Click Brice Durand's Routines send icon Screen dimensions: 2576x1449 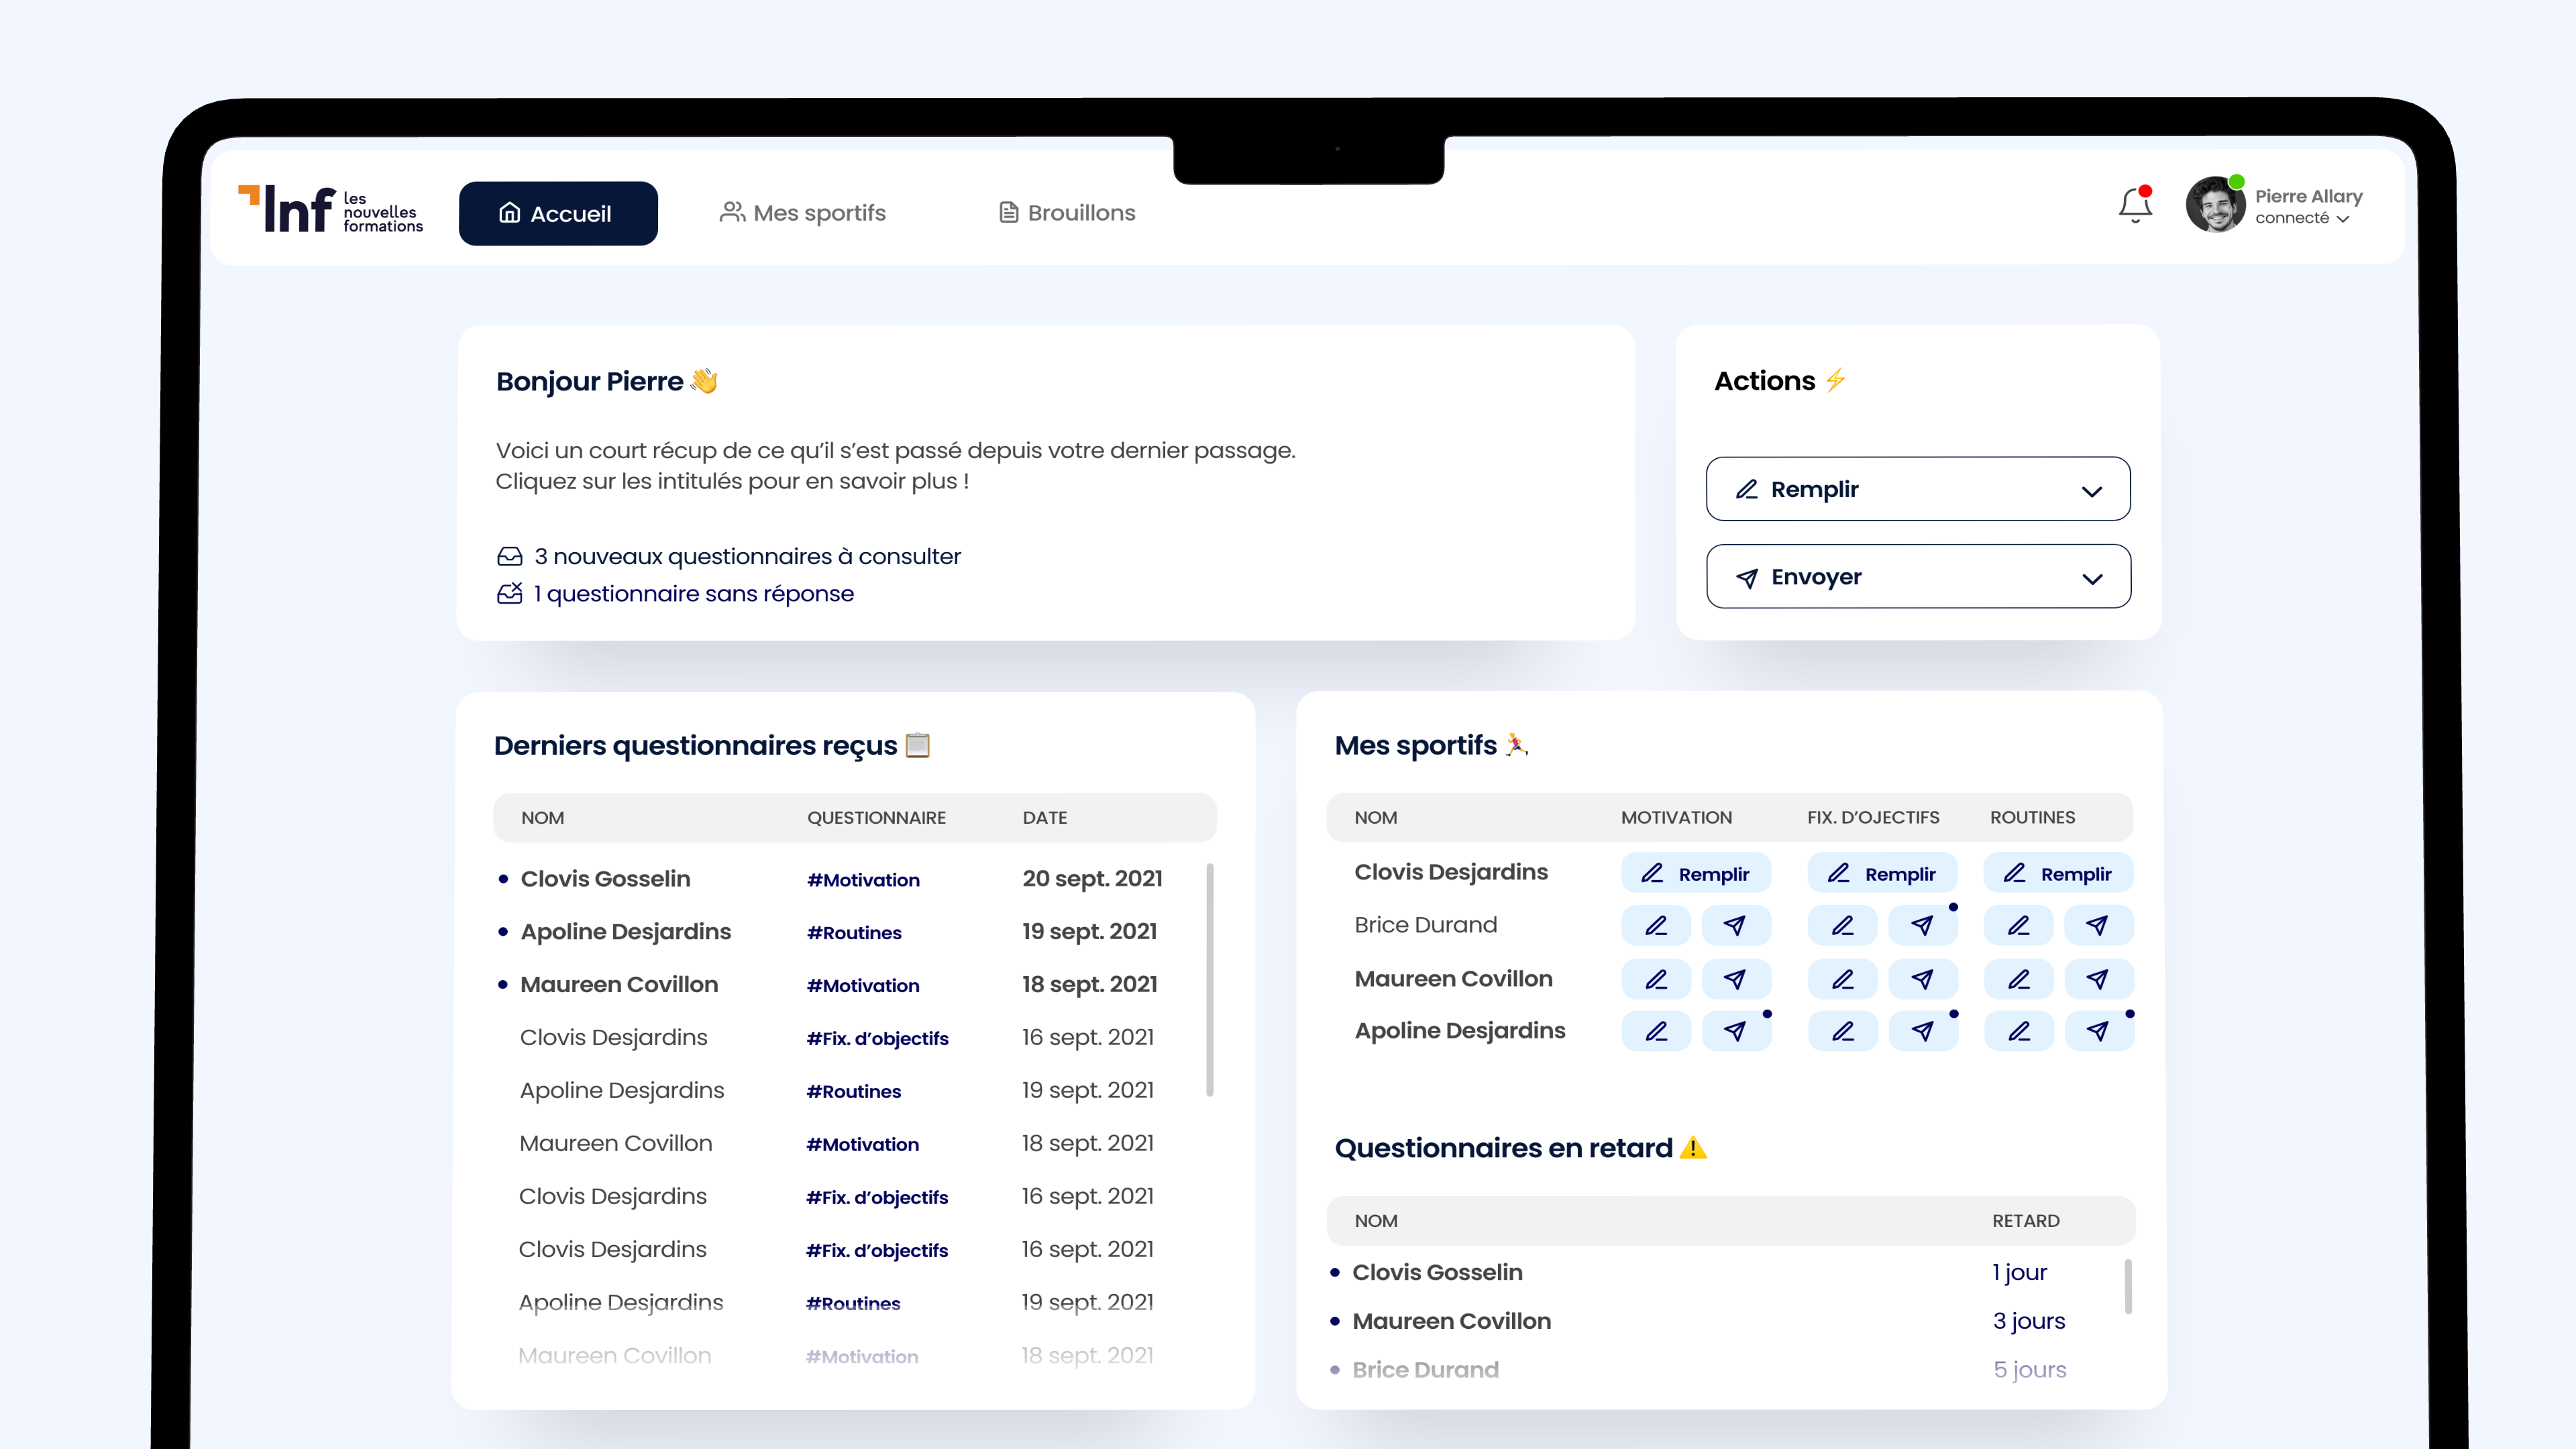point(2099,926)
